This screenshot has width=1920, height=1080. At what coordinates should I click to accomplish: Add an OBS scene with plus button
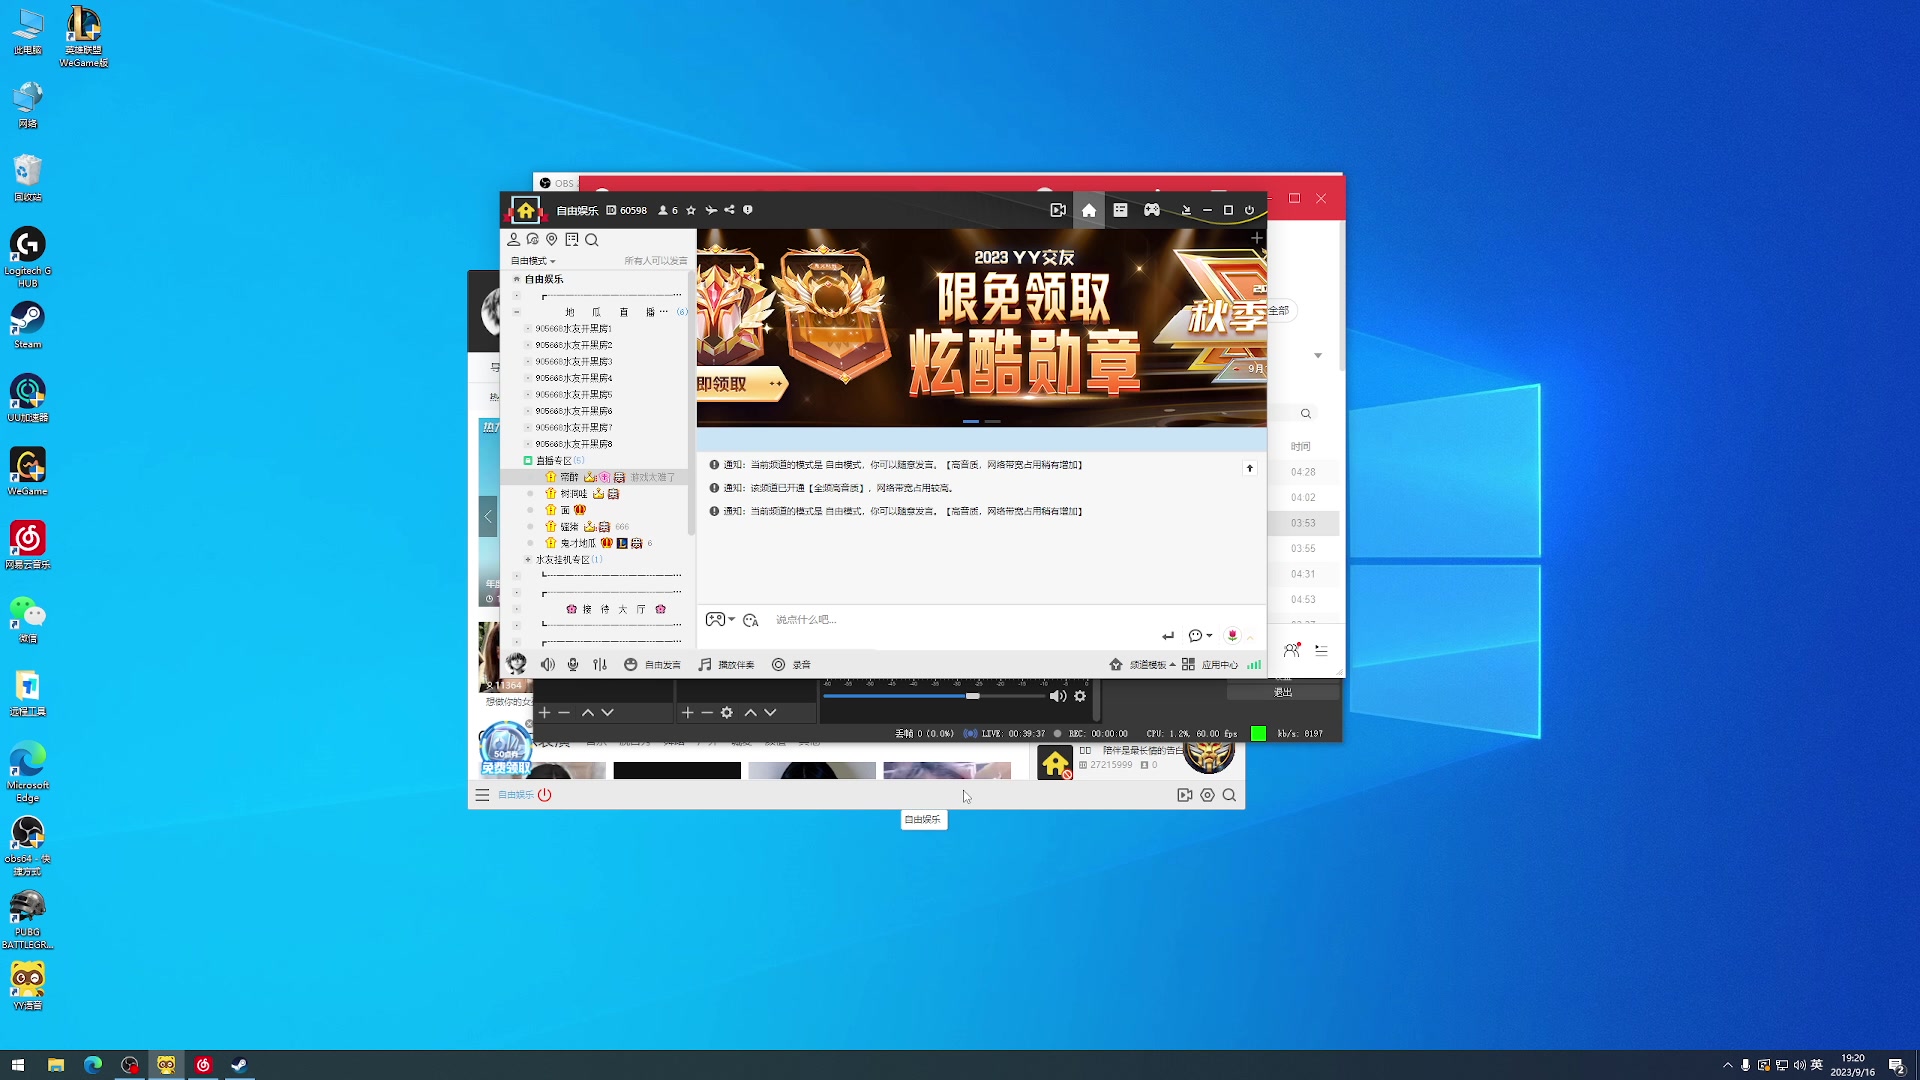pyautogui.click(x=544, y=712)
